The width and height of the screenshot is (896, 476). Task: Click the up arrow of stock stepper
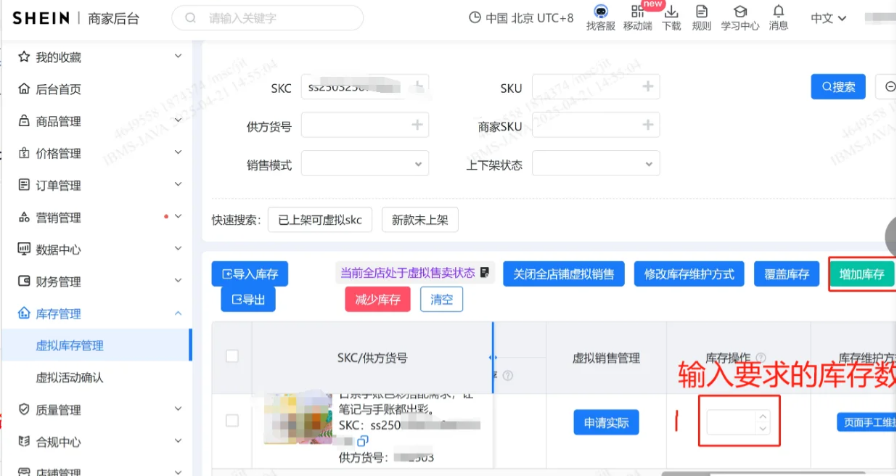pyautogui.click(x=763, y=417)
